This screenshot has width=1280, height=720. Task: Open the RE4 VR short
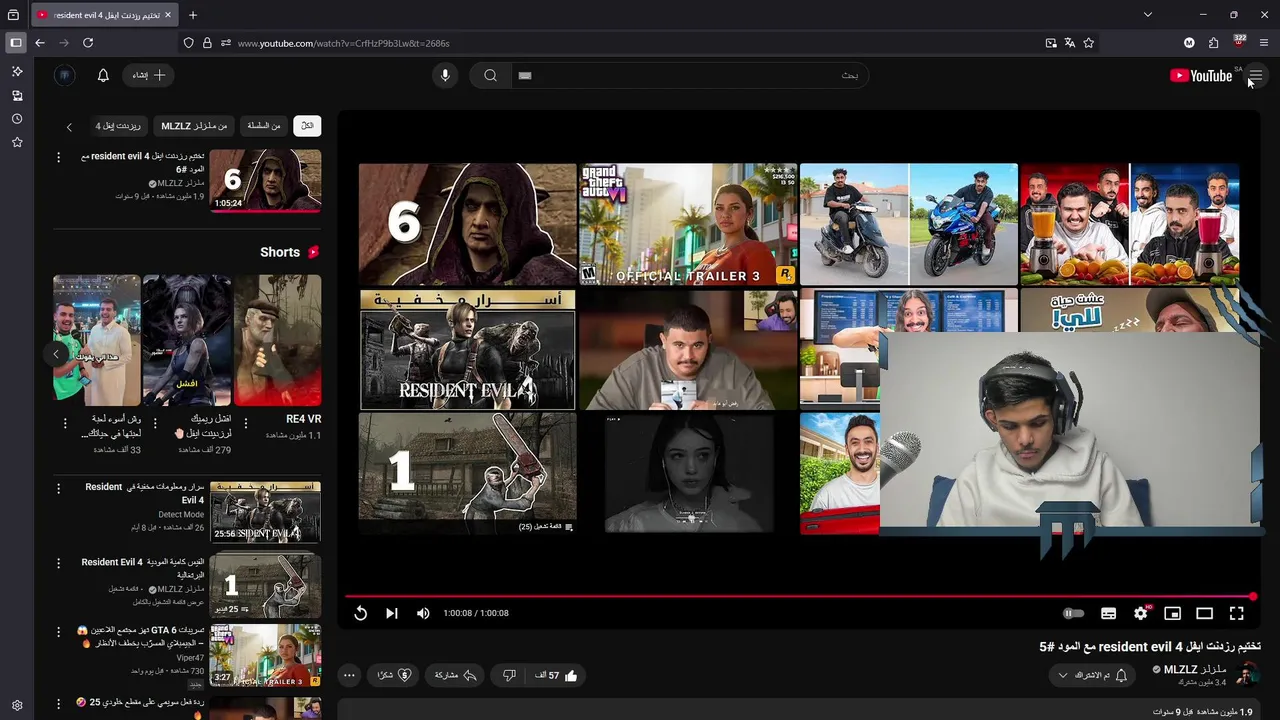(x=277, y=340)
